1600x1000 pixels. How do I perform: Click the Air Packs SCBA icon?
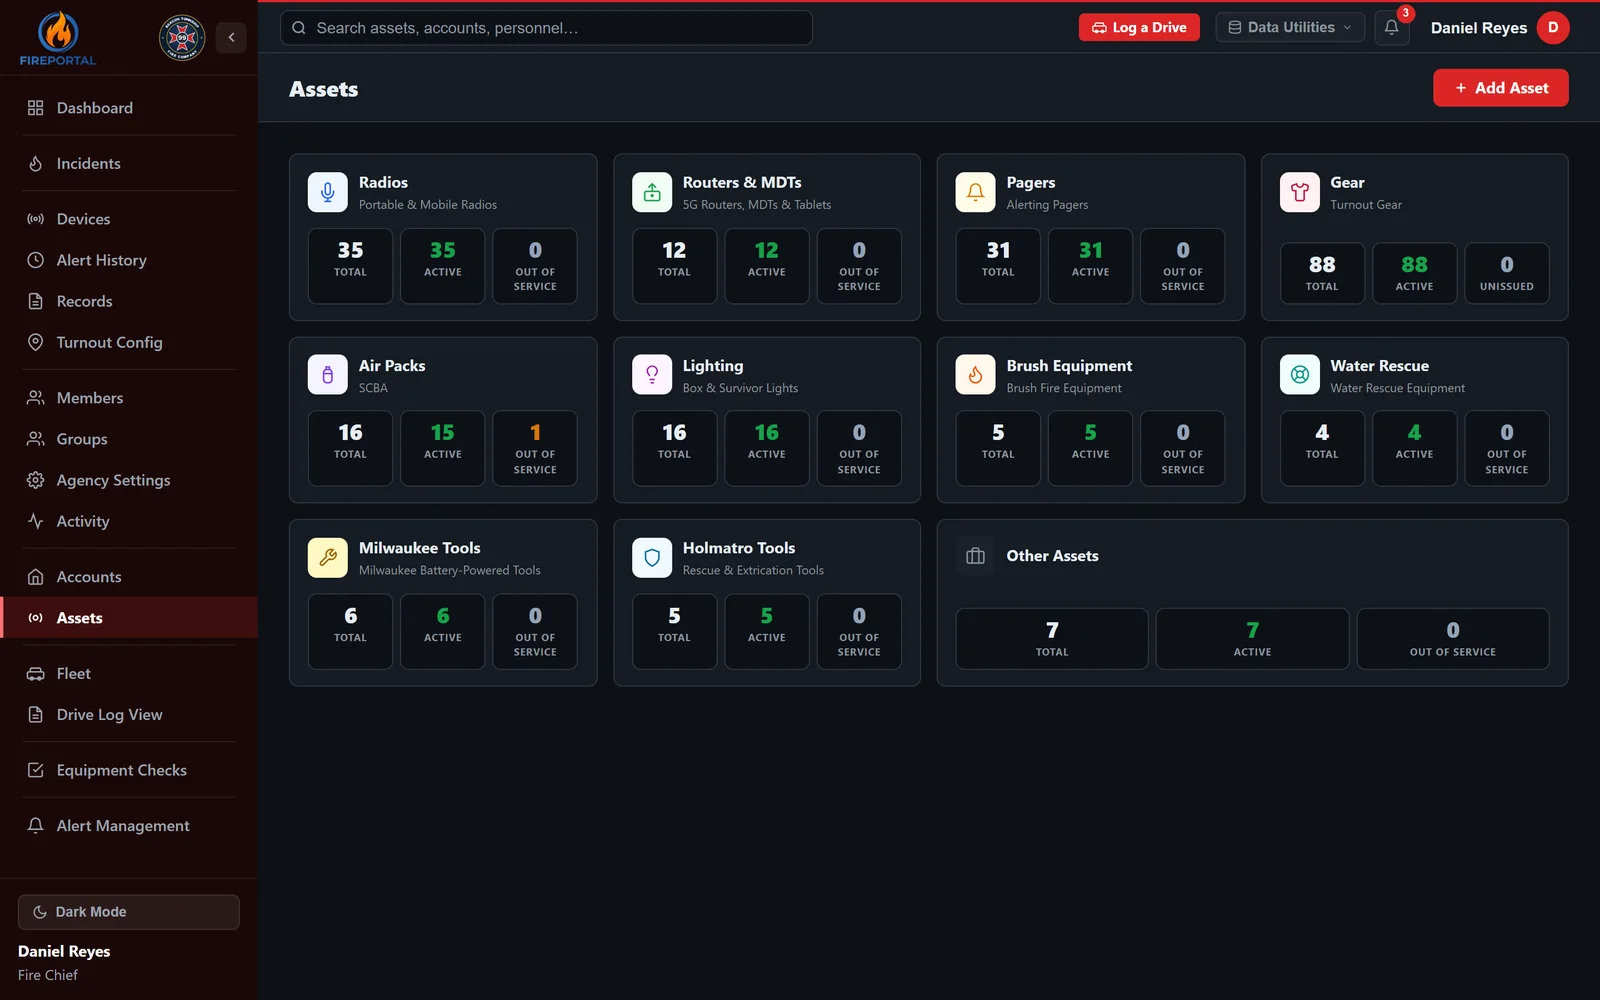click(328, 375)
